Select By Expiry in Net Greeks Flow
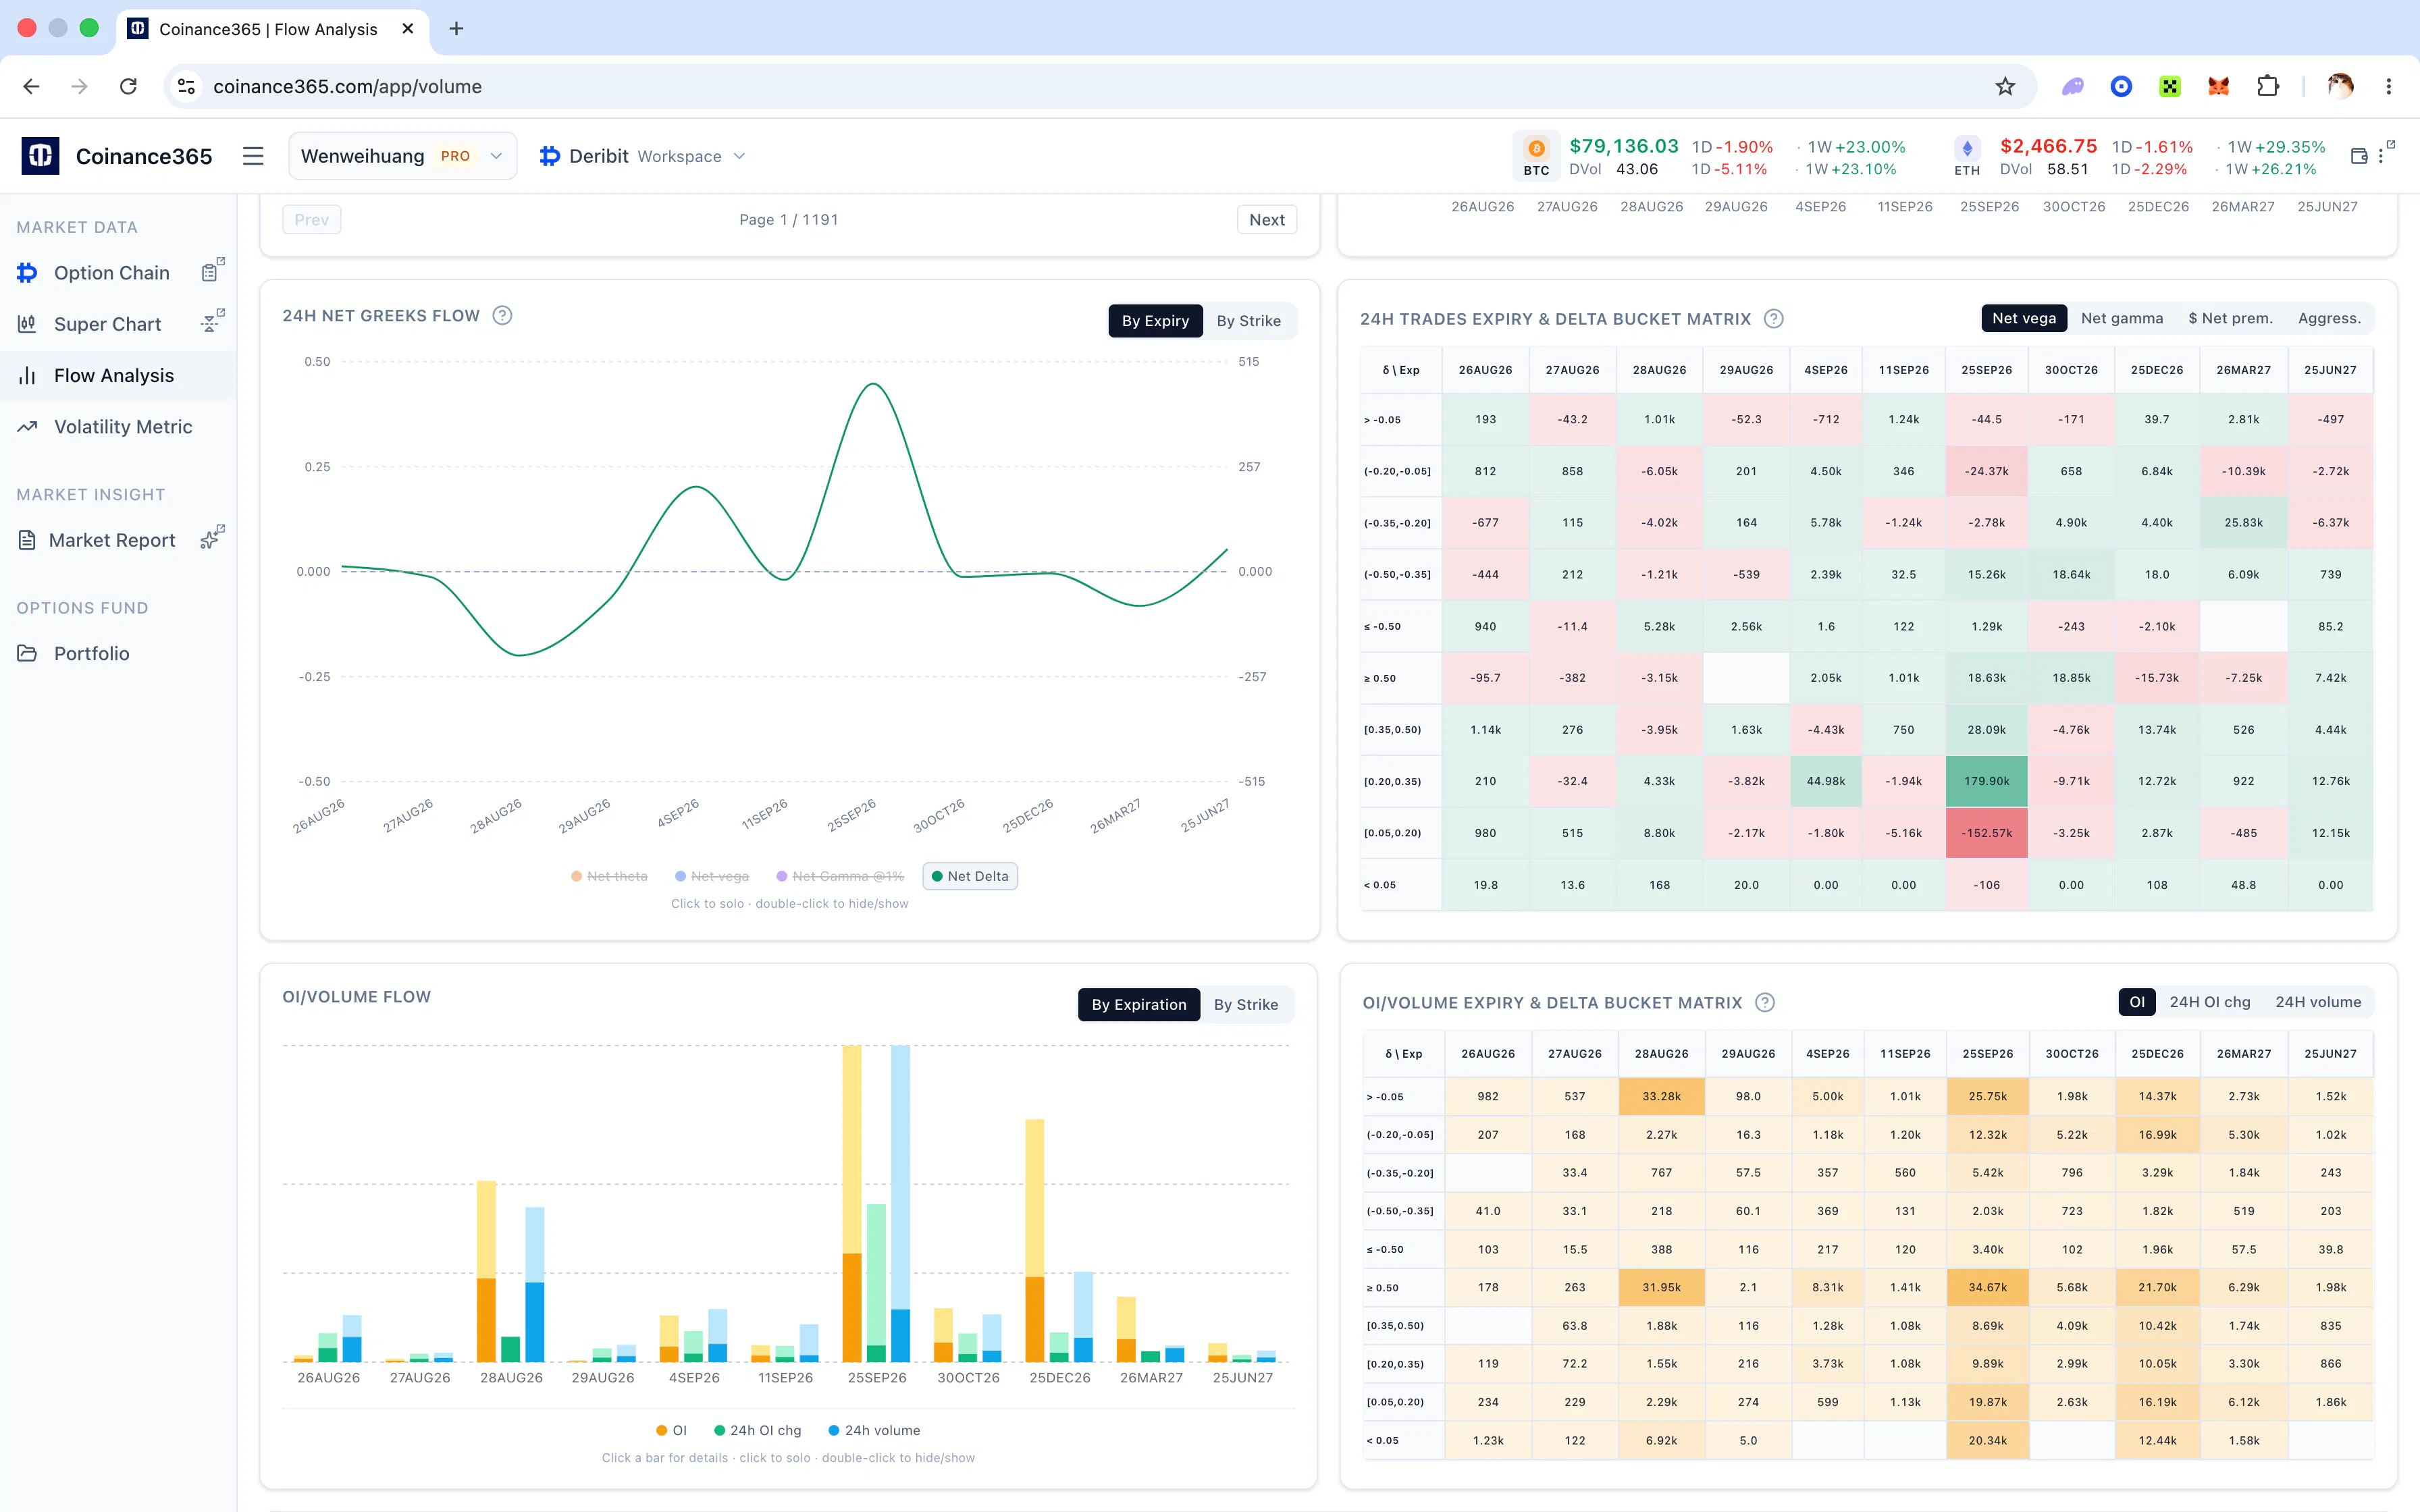 [1155, 320]
